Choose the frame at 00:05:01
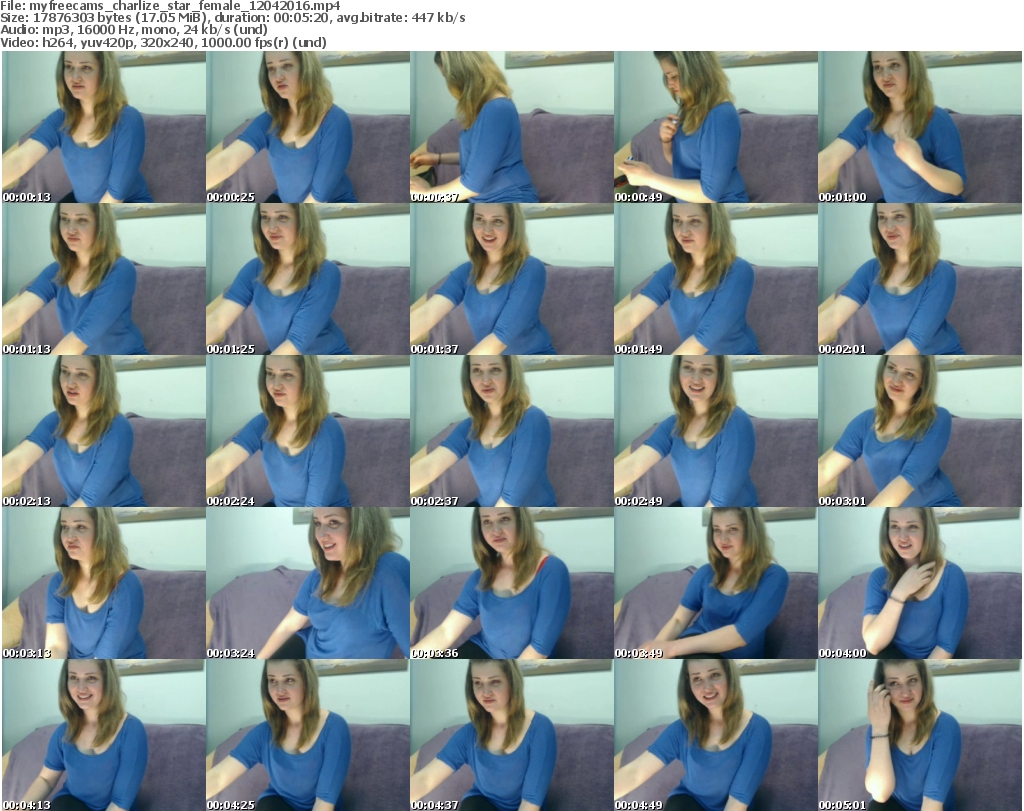Viewport: 1024px width, 811px height. [920, 735]
